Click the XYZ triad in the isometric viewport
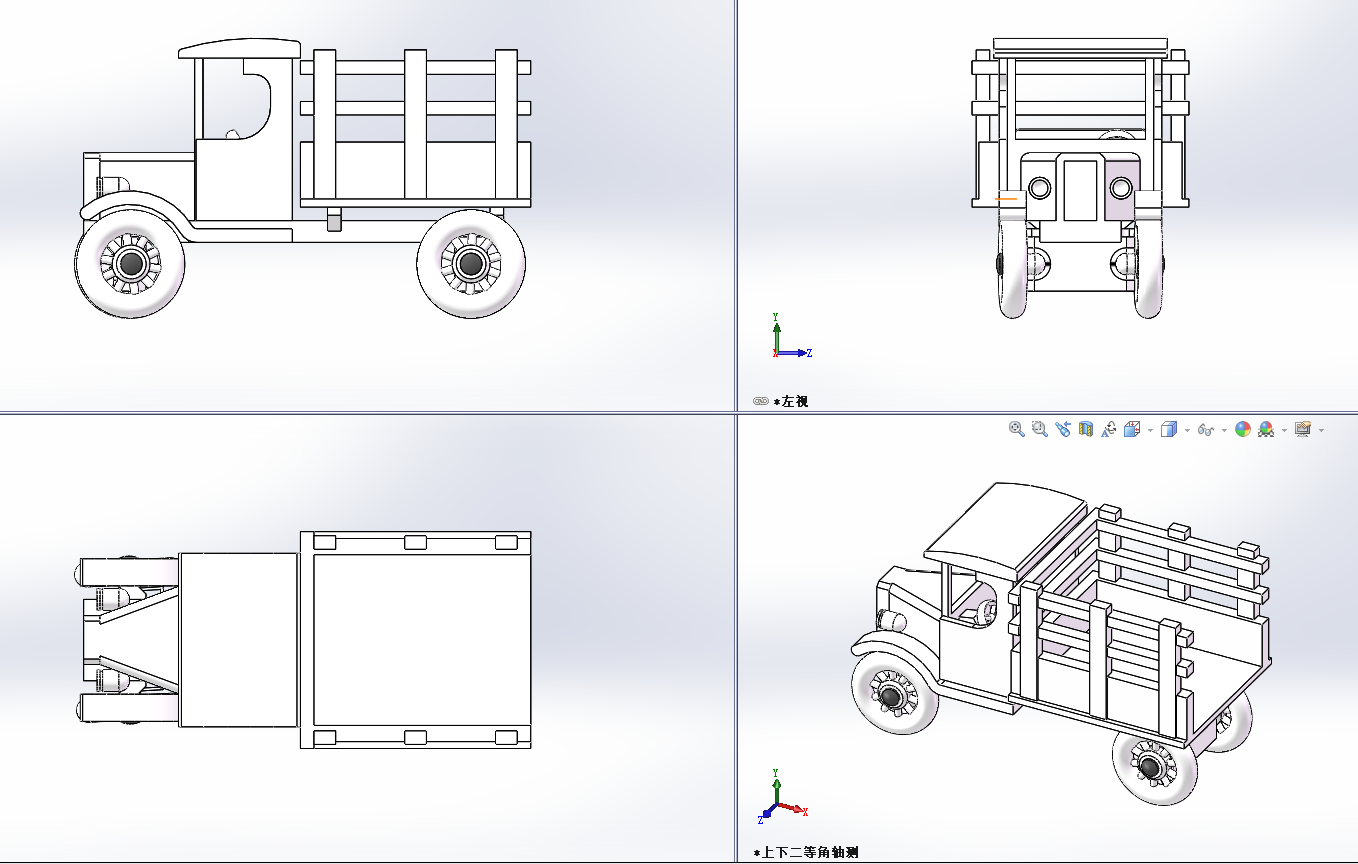 (x=782, y=798)
